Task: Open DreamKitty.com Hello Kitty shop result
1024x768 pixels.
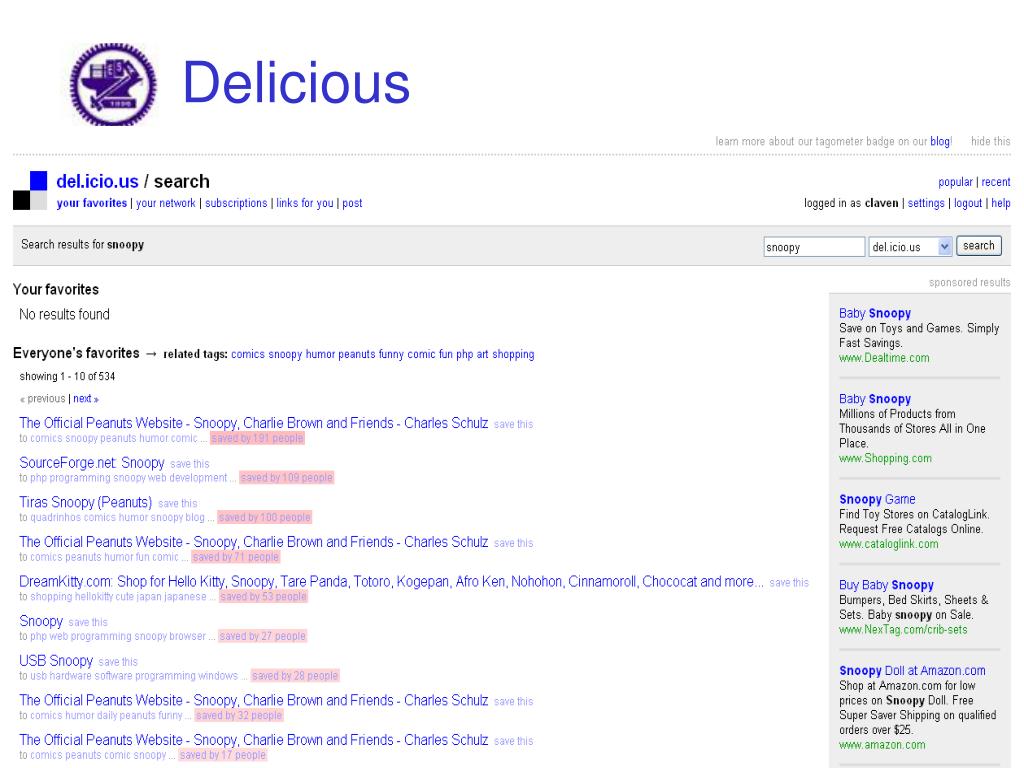Action: (391, 582)
